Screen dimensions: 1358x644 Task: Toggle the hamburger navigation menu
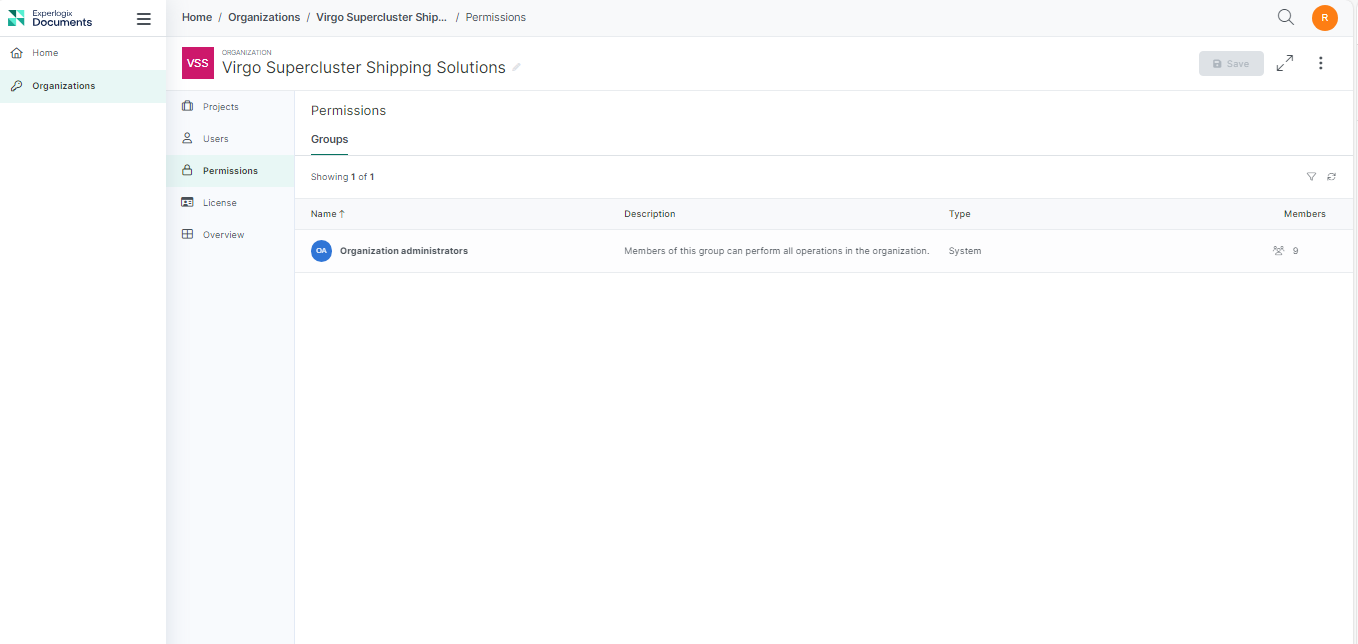tap(144, 19)
